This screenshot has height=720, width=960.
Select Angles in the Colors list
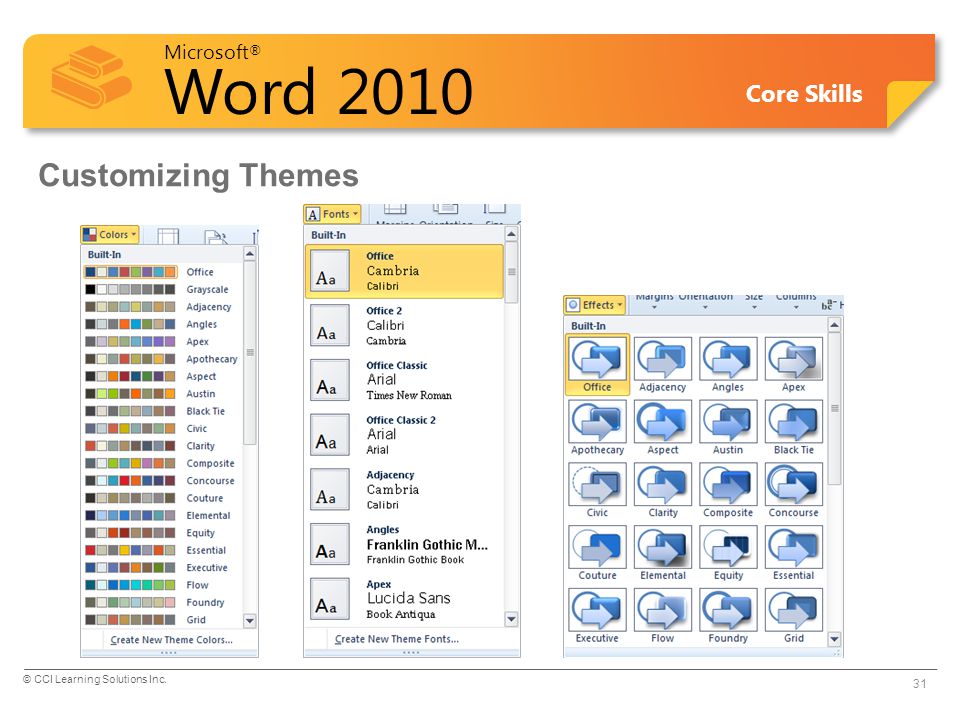[x=201, y=324]
